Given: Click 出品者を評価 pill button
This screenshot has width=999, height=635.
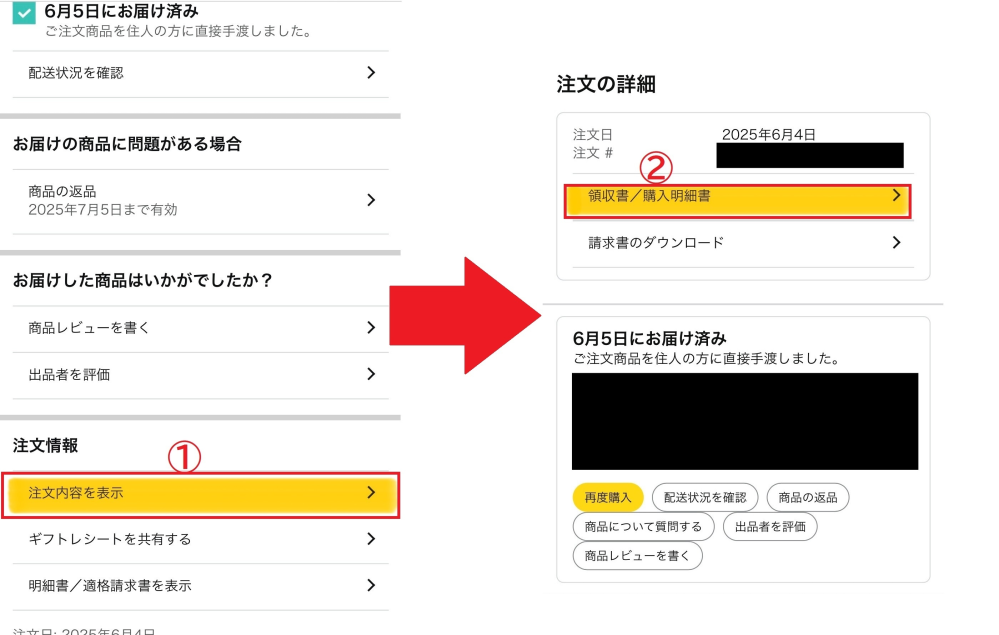Looking at the screenshot, I should coord(770,527).
